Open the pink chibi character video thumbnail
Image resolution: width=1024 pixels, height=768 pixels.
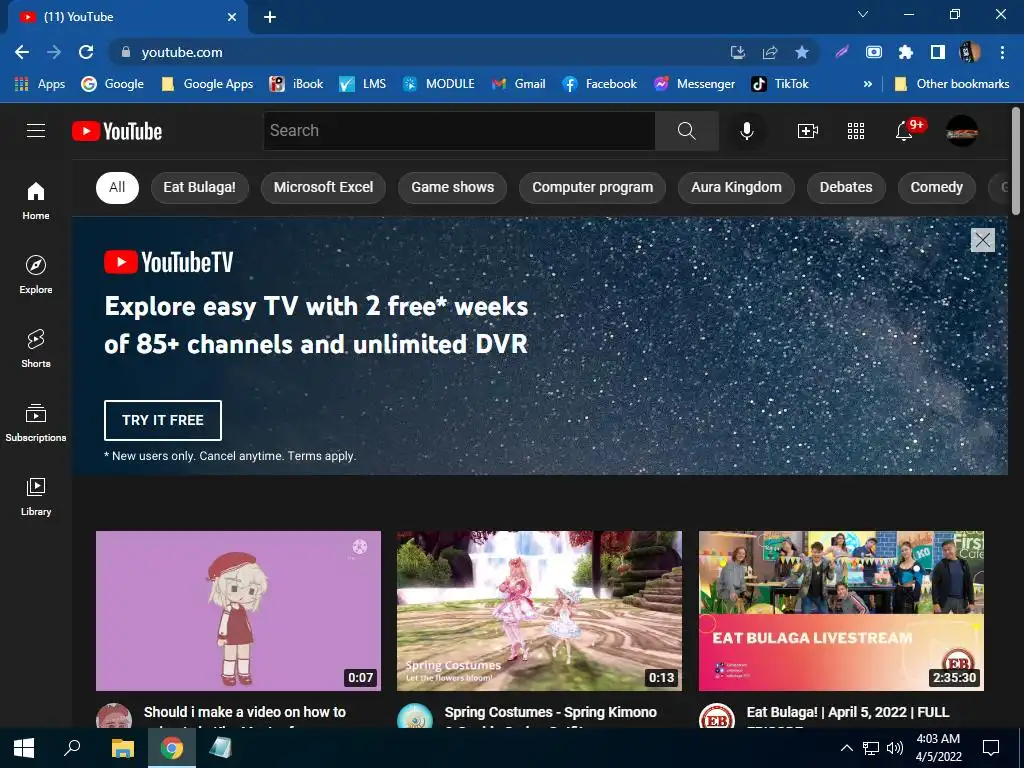[x=238, y=611]
